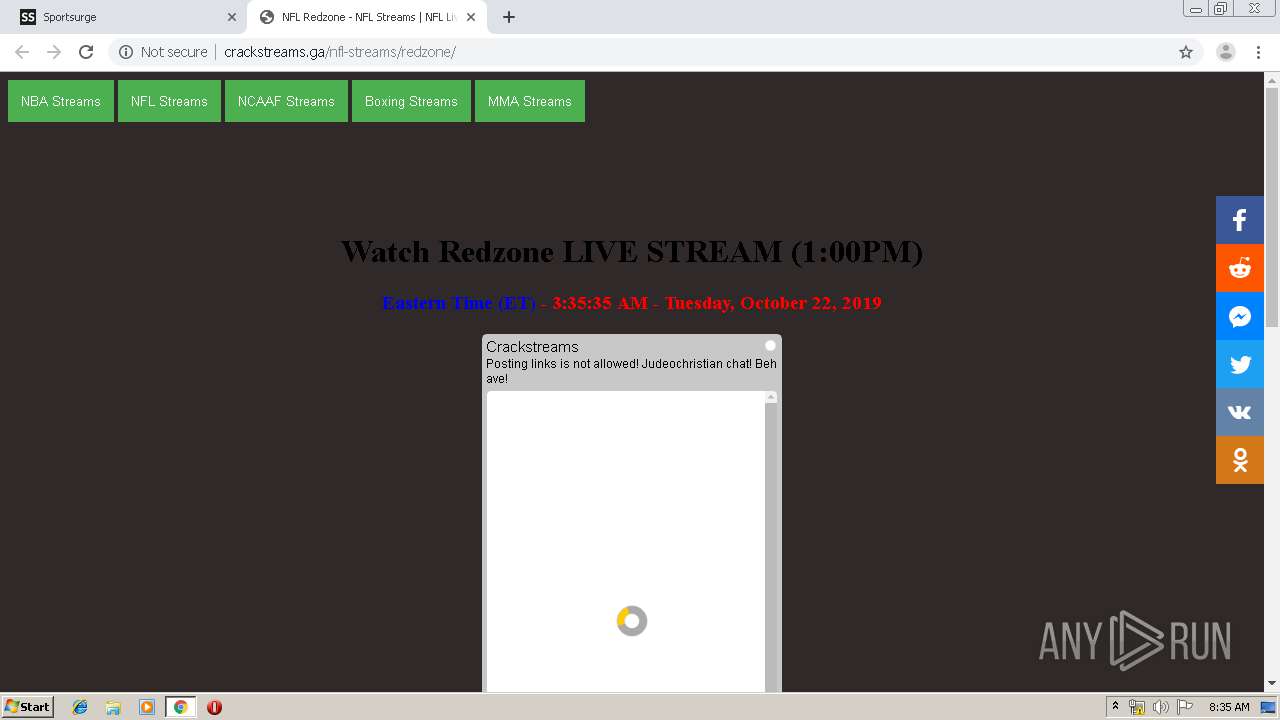The image size is (1280, 720).
Task: Click network tray icon
Action: 1137,707
